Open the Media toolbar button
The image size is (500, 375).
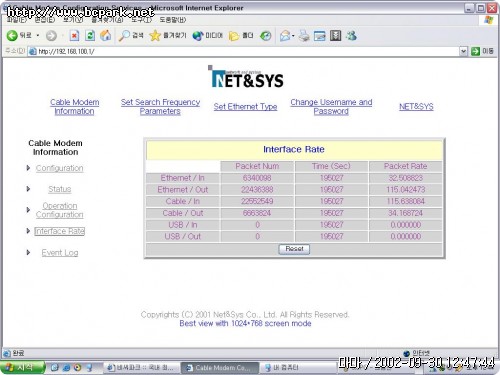(x=207, y=36)
